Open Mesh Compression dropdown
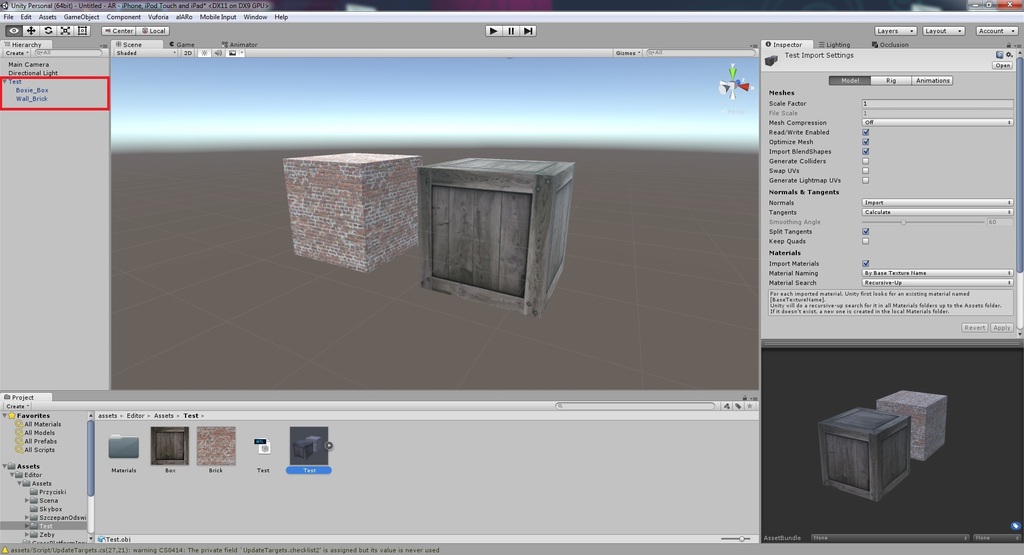1024x555 pixels. [937, 123]
